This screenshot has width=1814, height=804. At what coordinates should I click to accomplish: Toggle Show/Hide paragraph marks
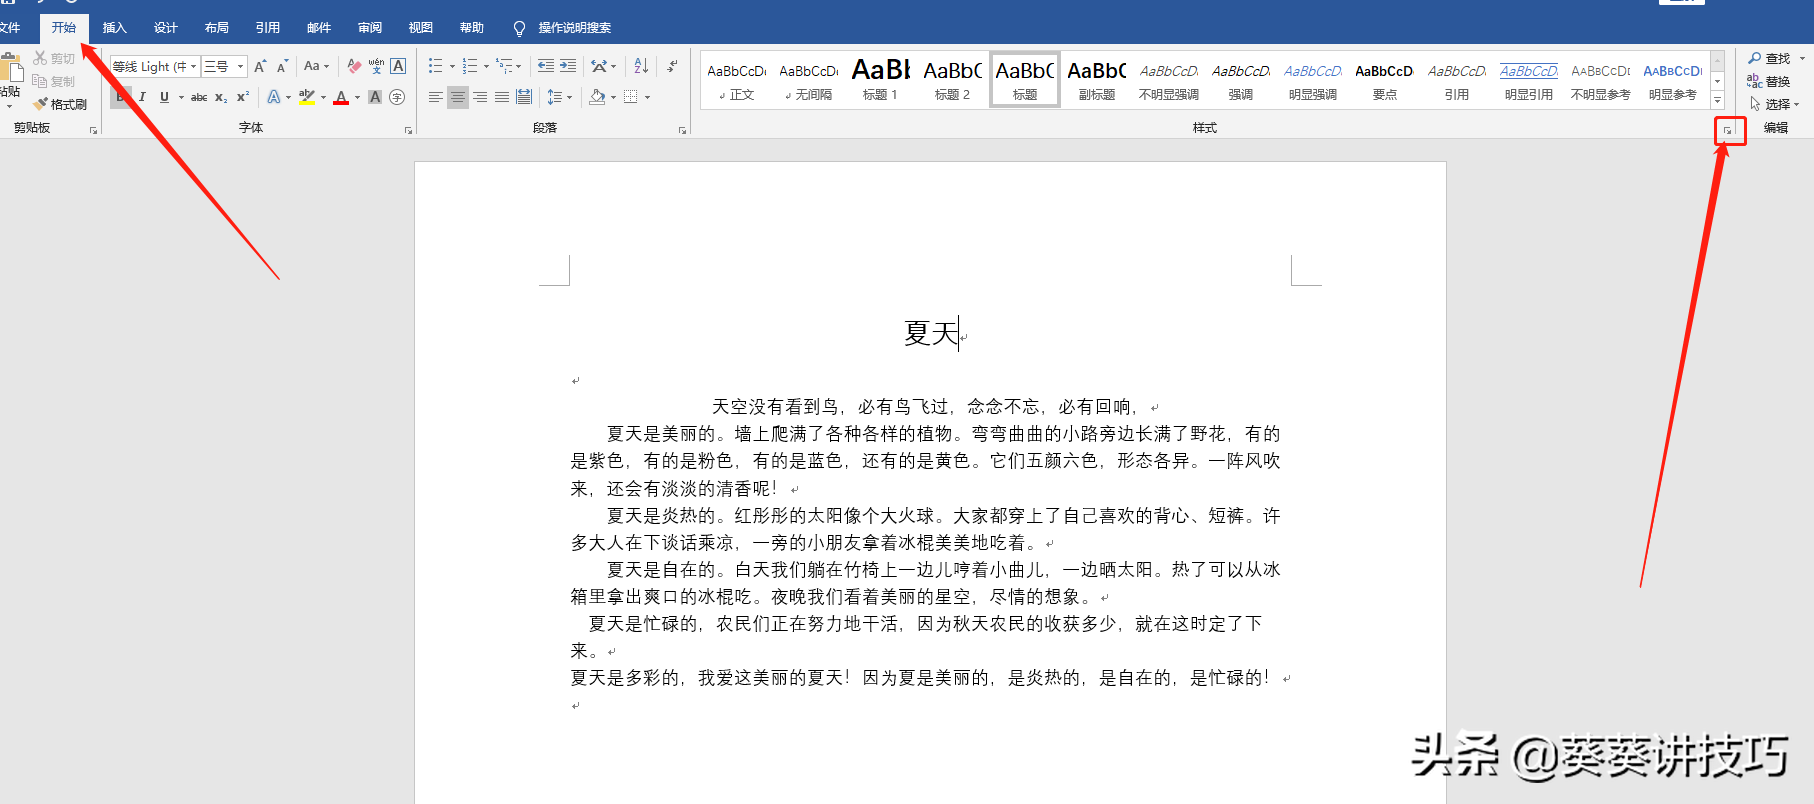click(672, 66)
